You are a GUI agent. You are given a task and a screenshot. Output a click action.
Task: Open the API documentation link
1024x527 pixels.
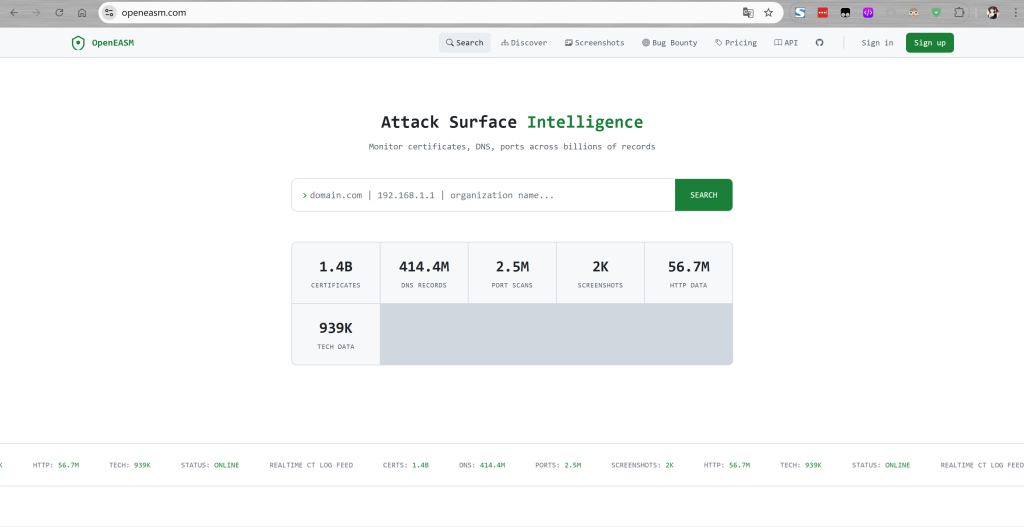[x=786, y=43]
